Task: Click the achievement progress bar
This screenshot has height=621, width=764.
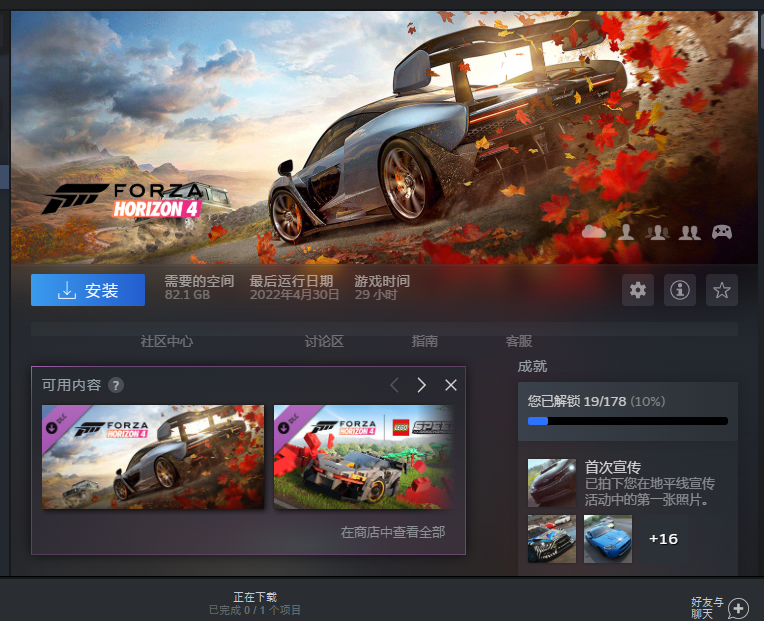Action: click(628, 421)
